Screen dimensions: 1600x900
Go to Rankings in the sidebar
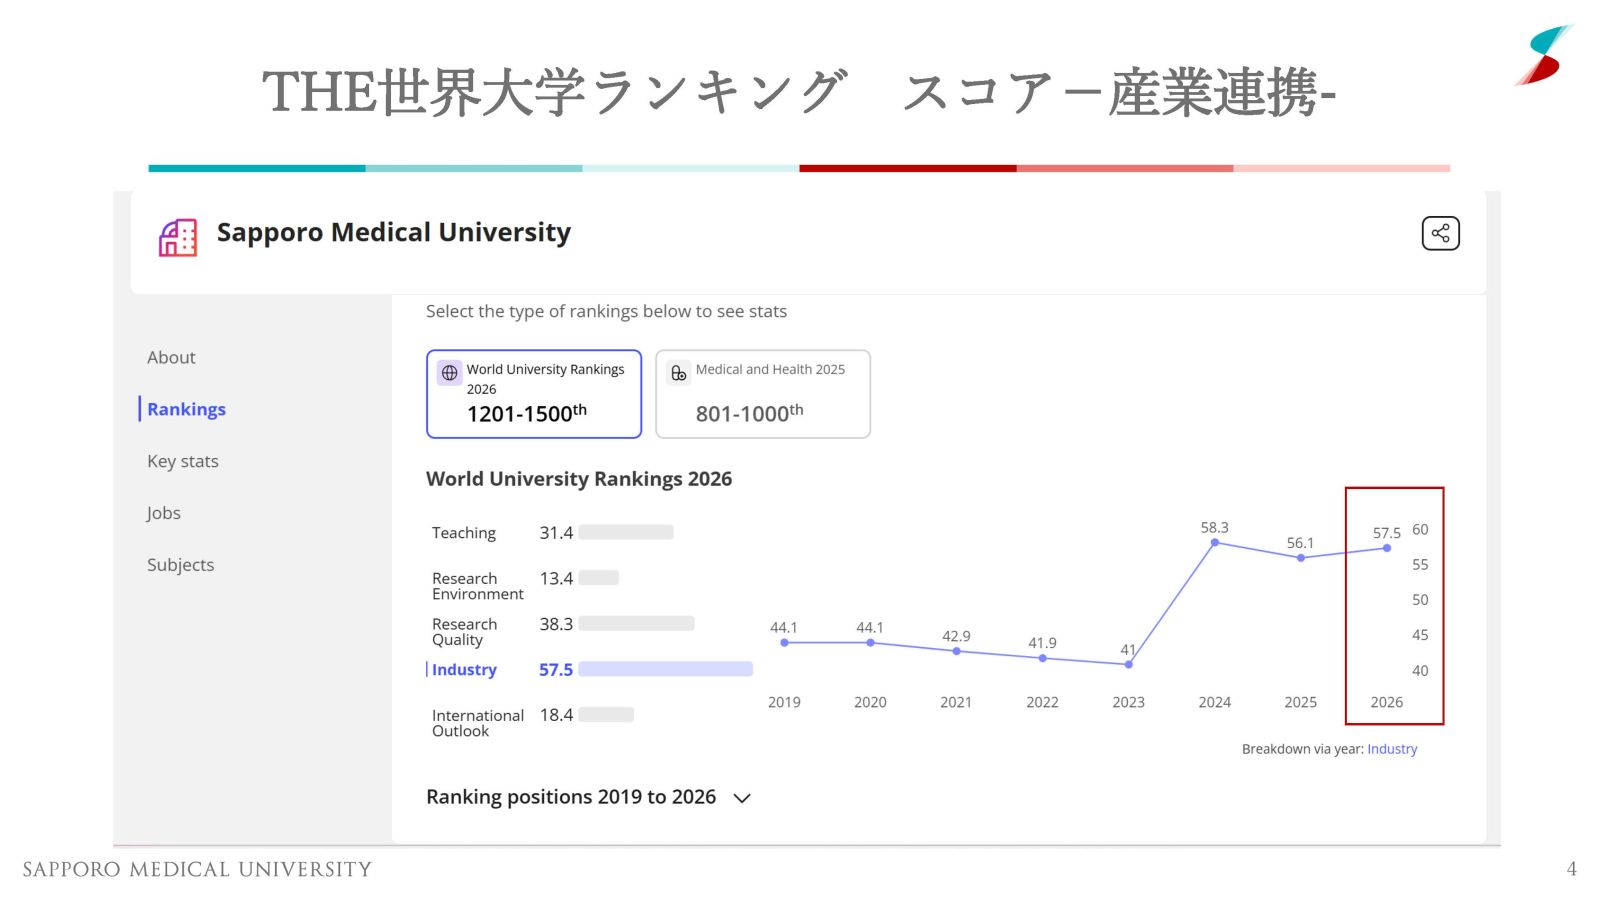coord(186,409)
